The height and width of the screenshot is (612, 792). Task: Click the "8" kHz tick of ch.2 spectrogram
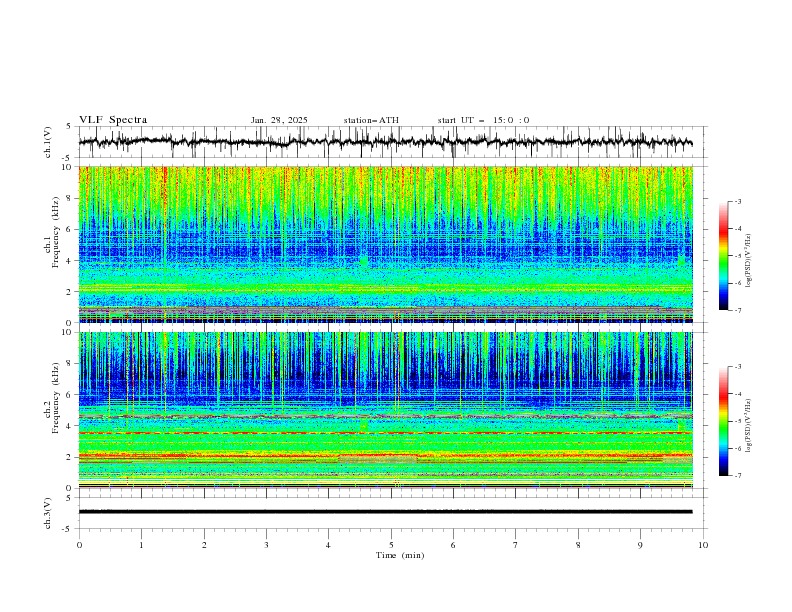[x=70, y=364]
